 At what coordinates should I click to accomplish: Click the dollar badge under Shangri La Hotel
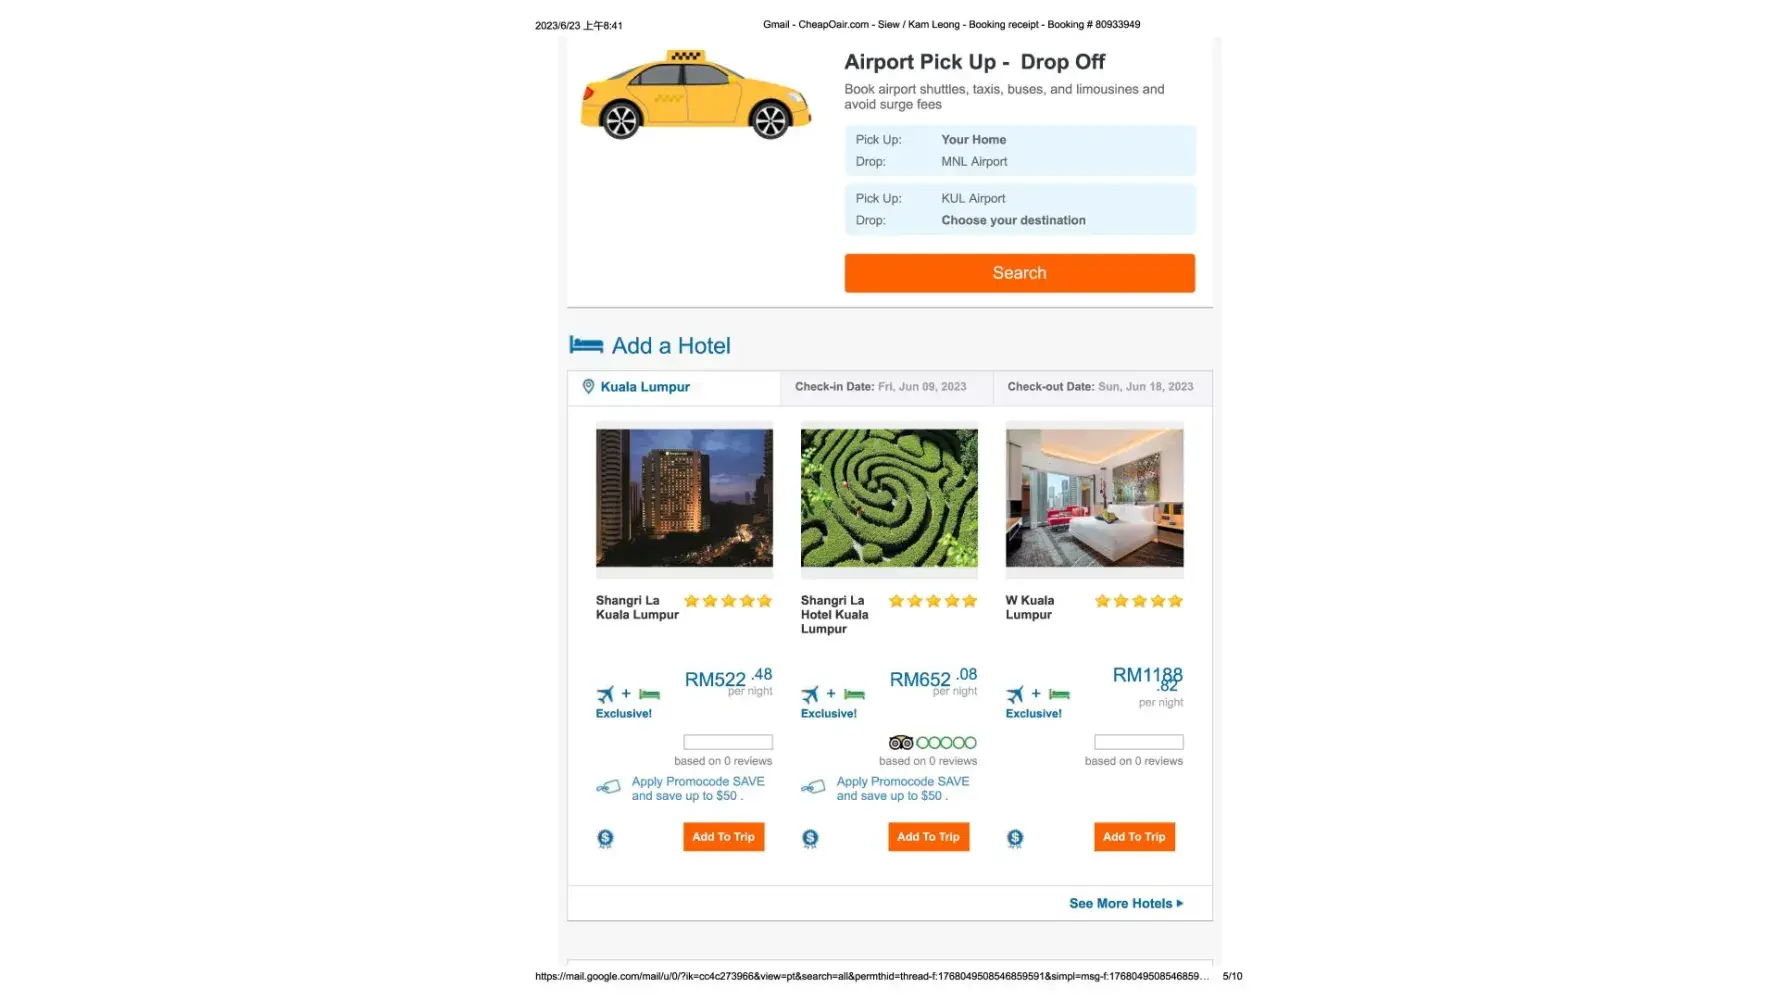[x=810, y=838]
